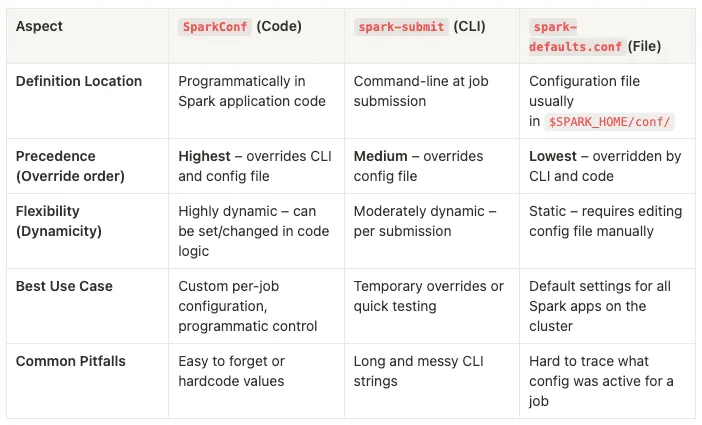Image resolution: width=702 pixels, height=425 pixels.
Task: Click the bold word Highest in precedence row
Action: pyautogui.click(x=204, y=156)
